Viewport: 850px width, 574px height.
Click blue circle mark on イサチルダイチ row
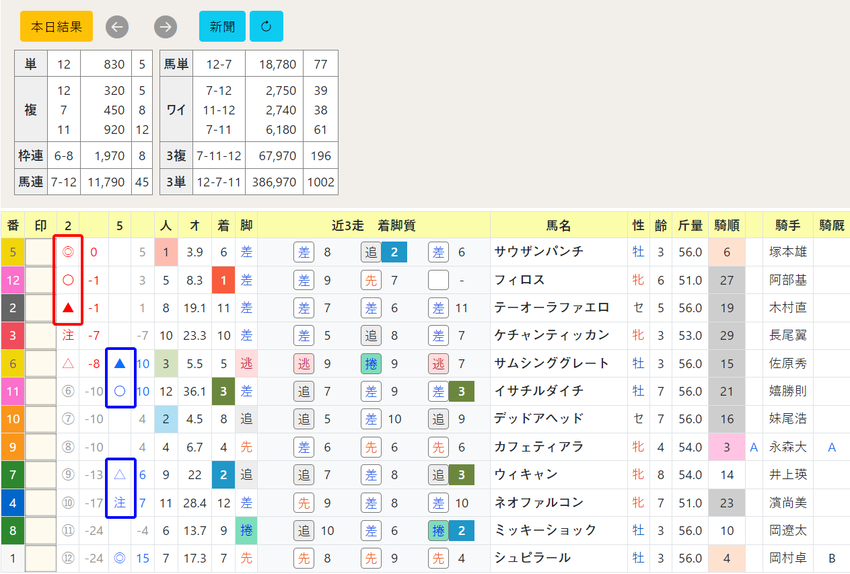[120, 391]
